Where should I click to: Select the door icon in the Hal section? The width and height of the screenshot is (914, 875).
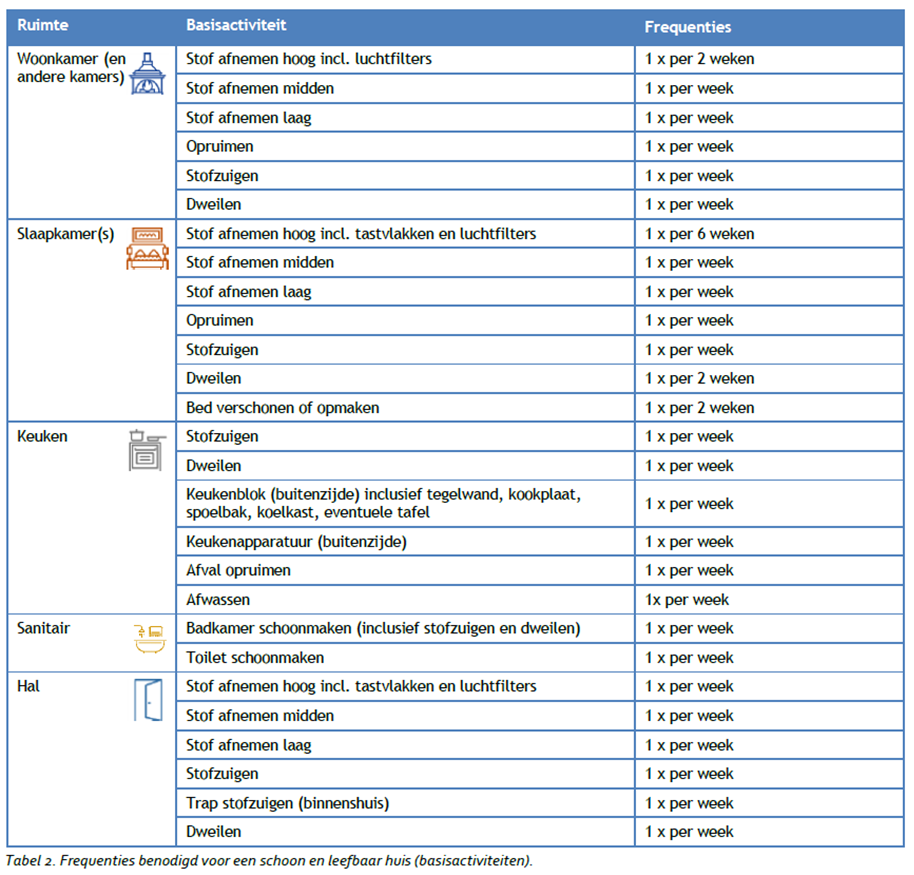[148, 699]
